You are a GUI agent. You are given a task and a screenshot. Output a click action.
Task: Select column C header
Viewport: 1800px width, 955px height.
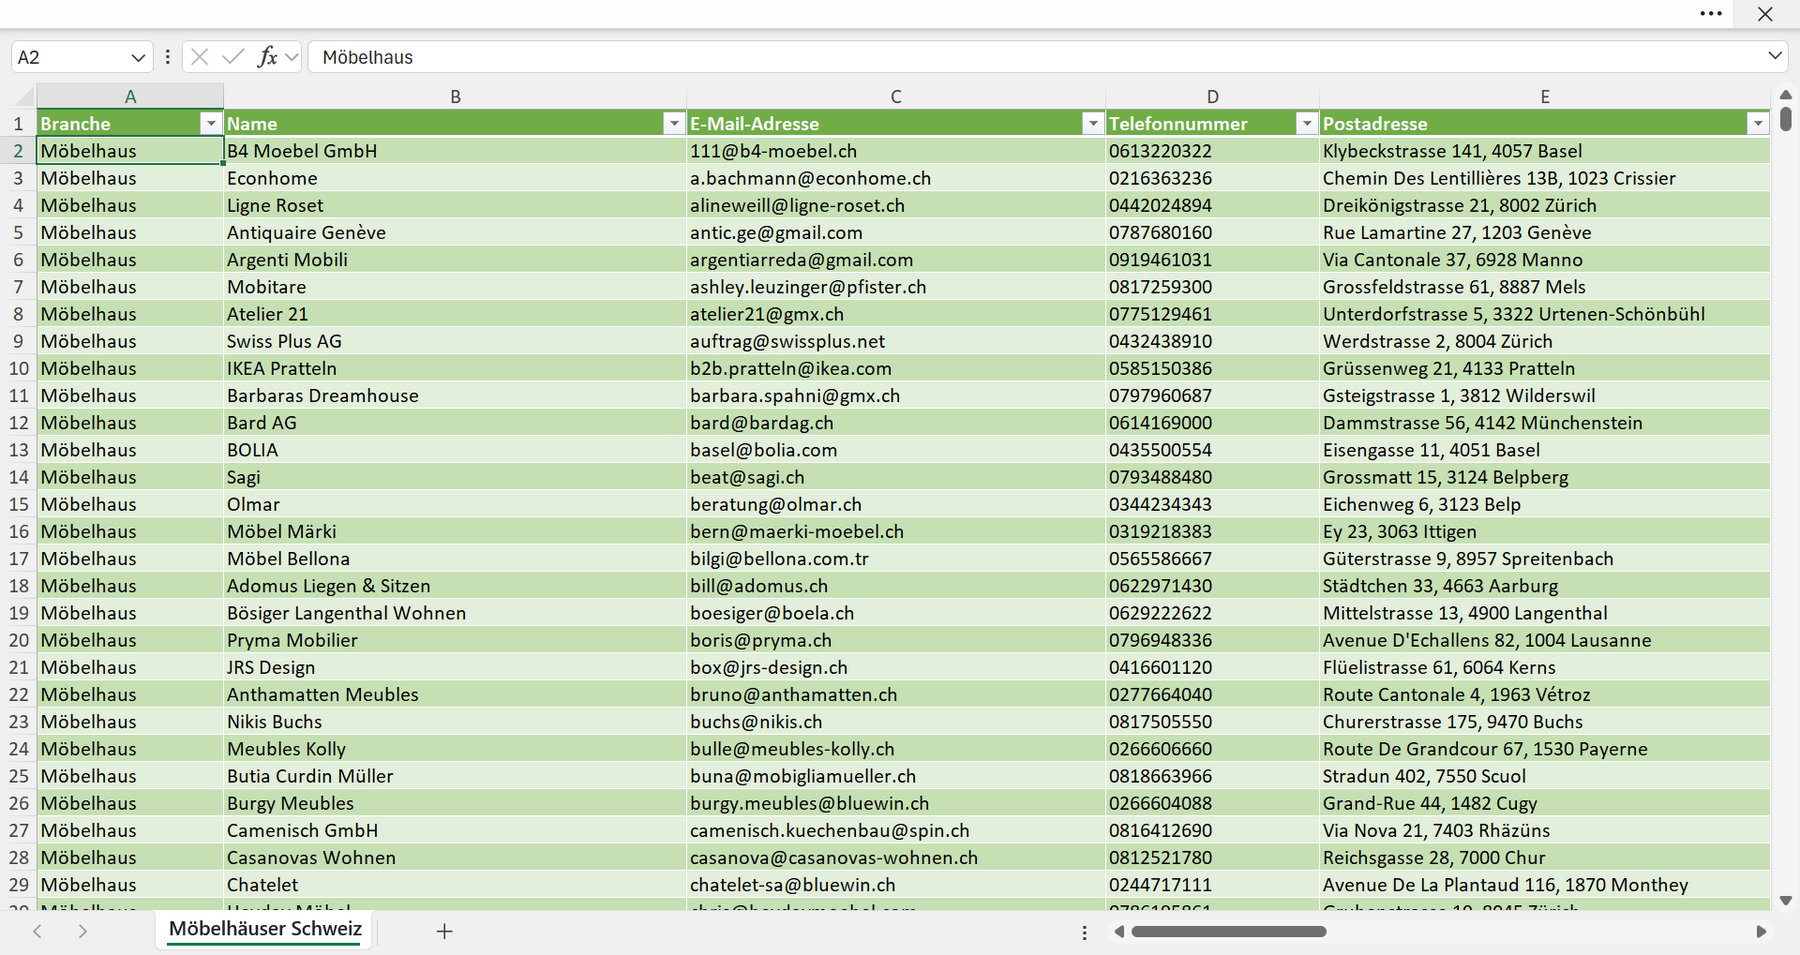coord(896,96)
